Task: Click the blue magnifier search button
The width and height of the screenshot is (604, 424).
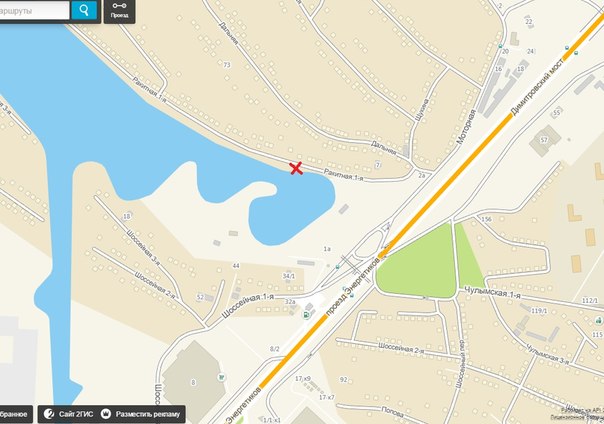Action: 84,10
